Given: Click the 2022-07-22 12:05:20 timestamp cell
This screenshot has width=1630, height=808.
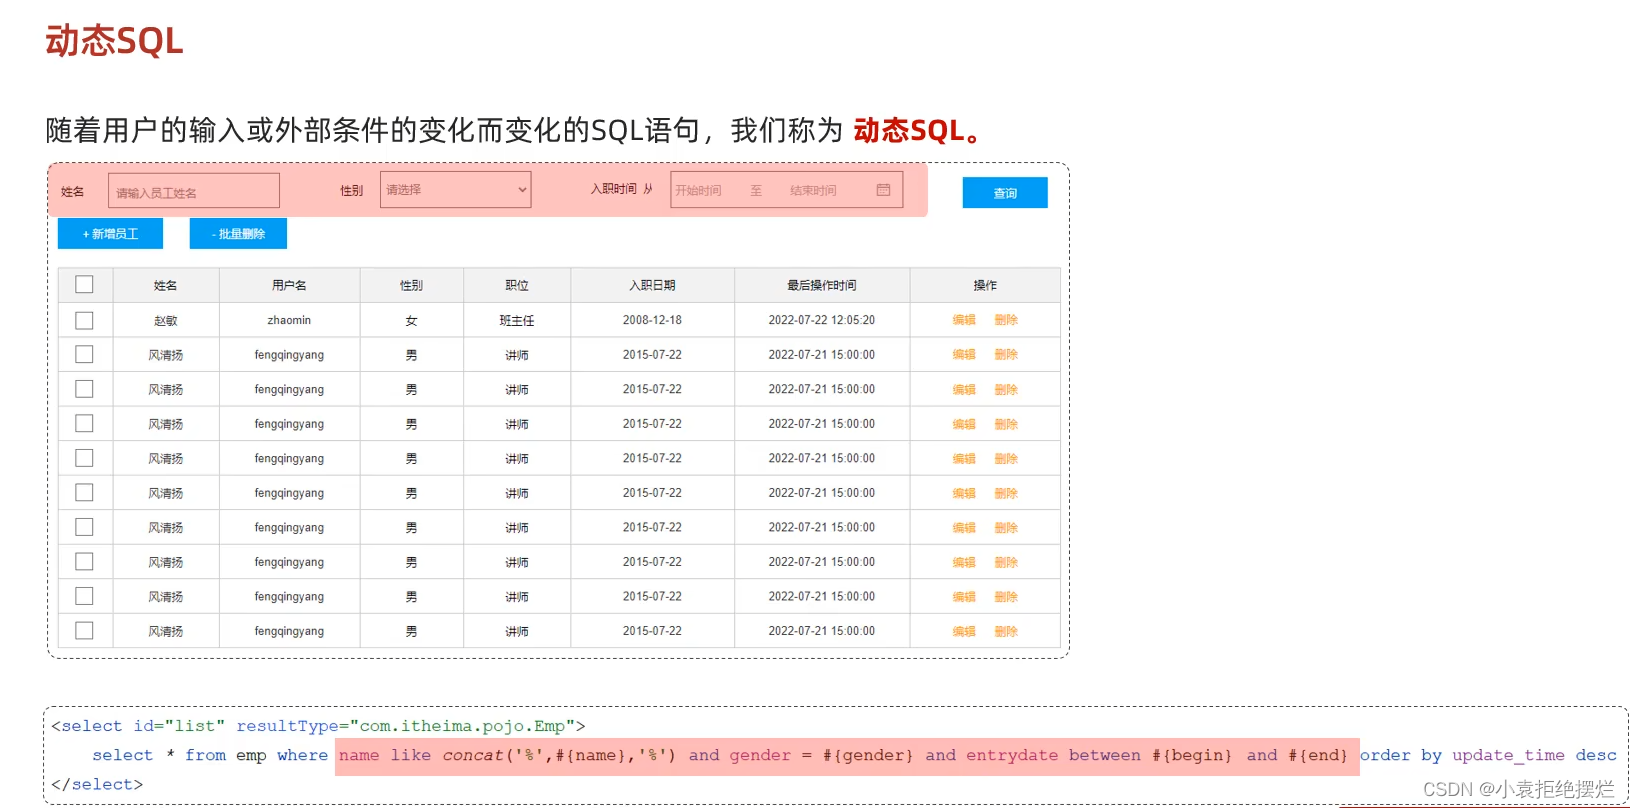Looking at the screenshot, I should point(822,320).
